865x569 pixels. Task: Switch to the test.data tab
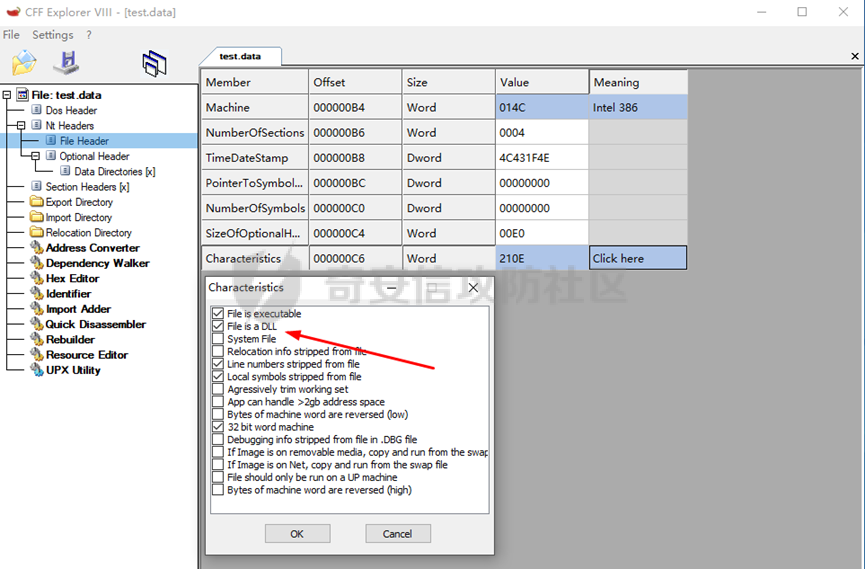[242, 57]
